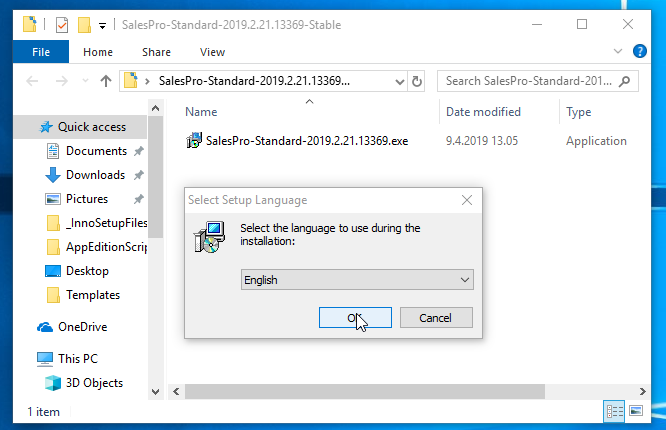The width and height of the screenshot is (666, 430).
Task: Sort by Date modified column header
Action: [x=483, y=112]
